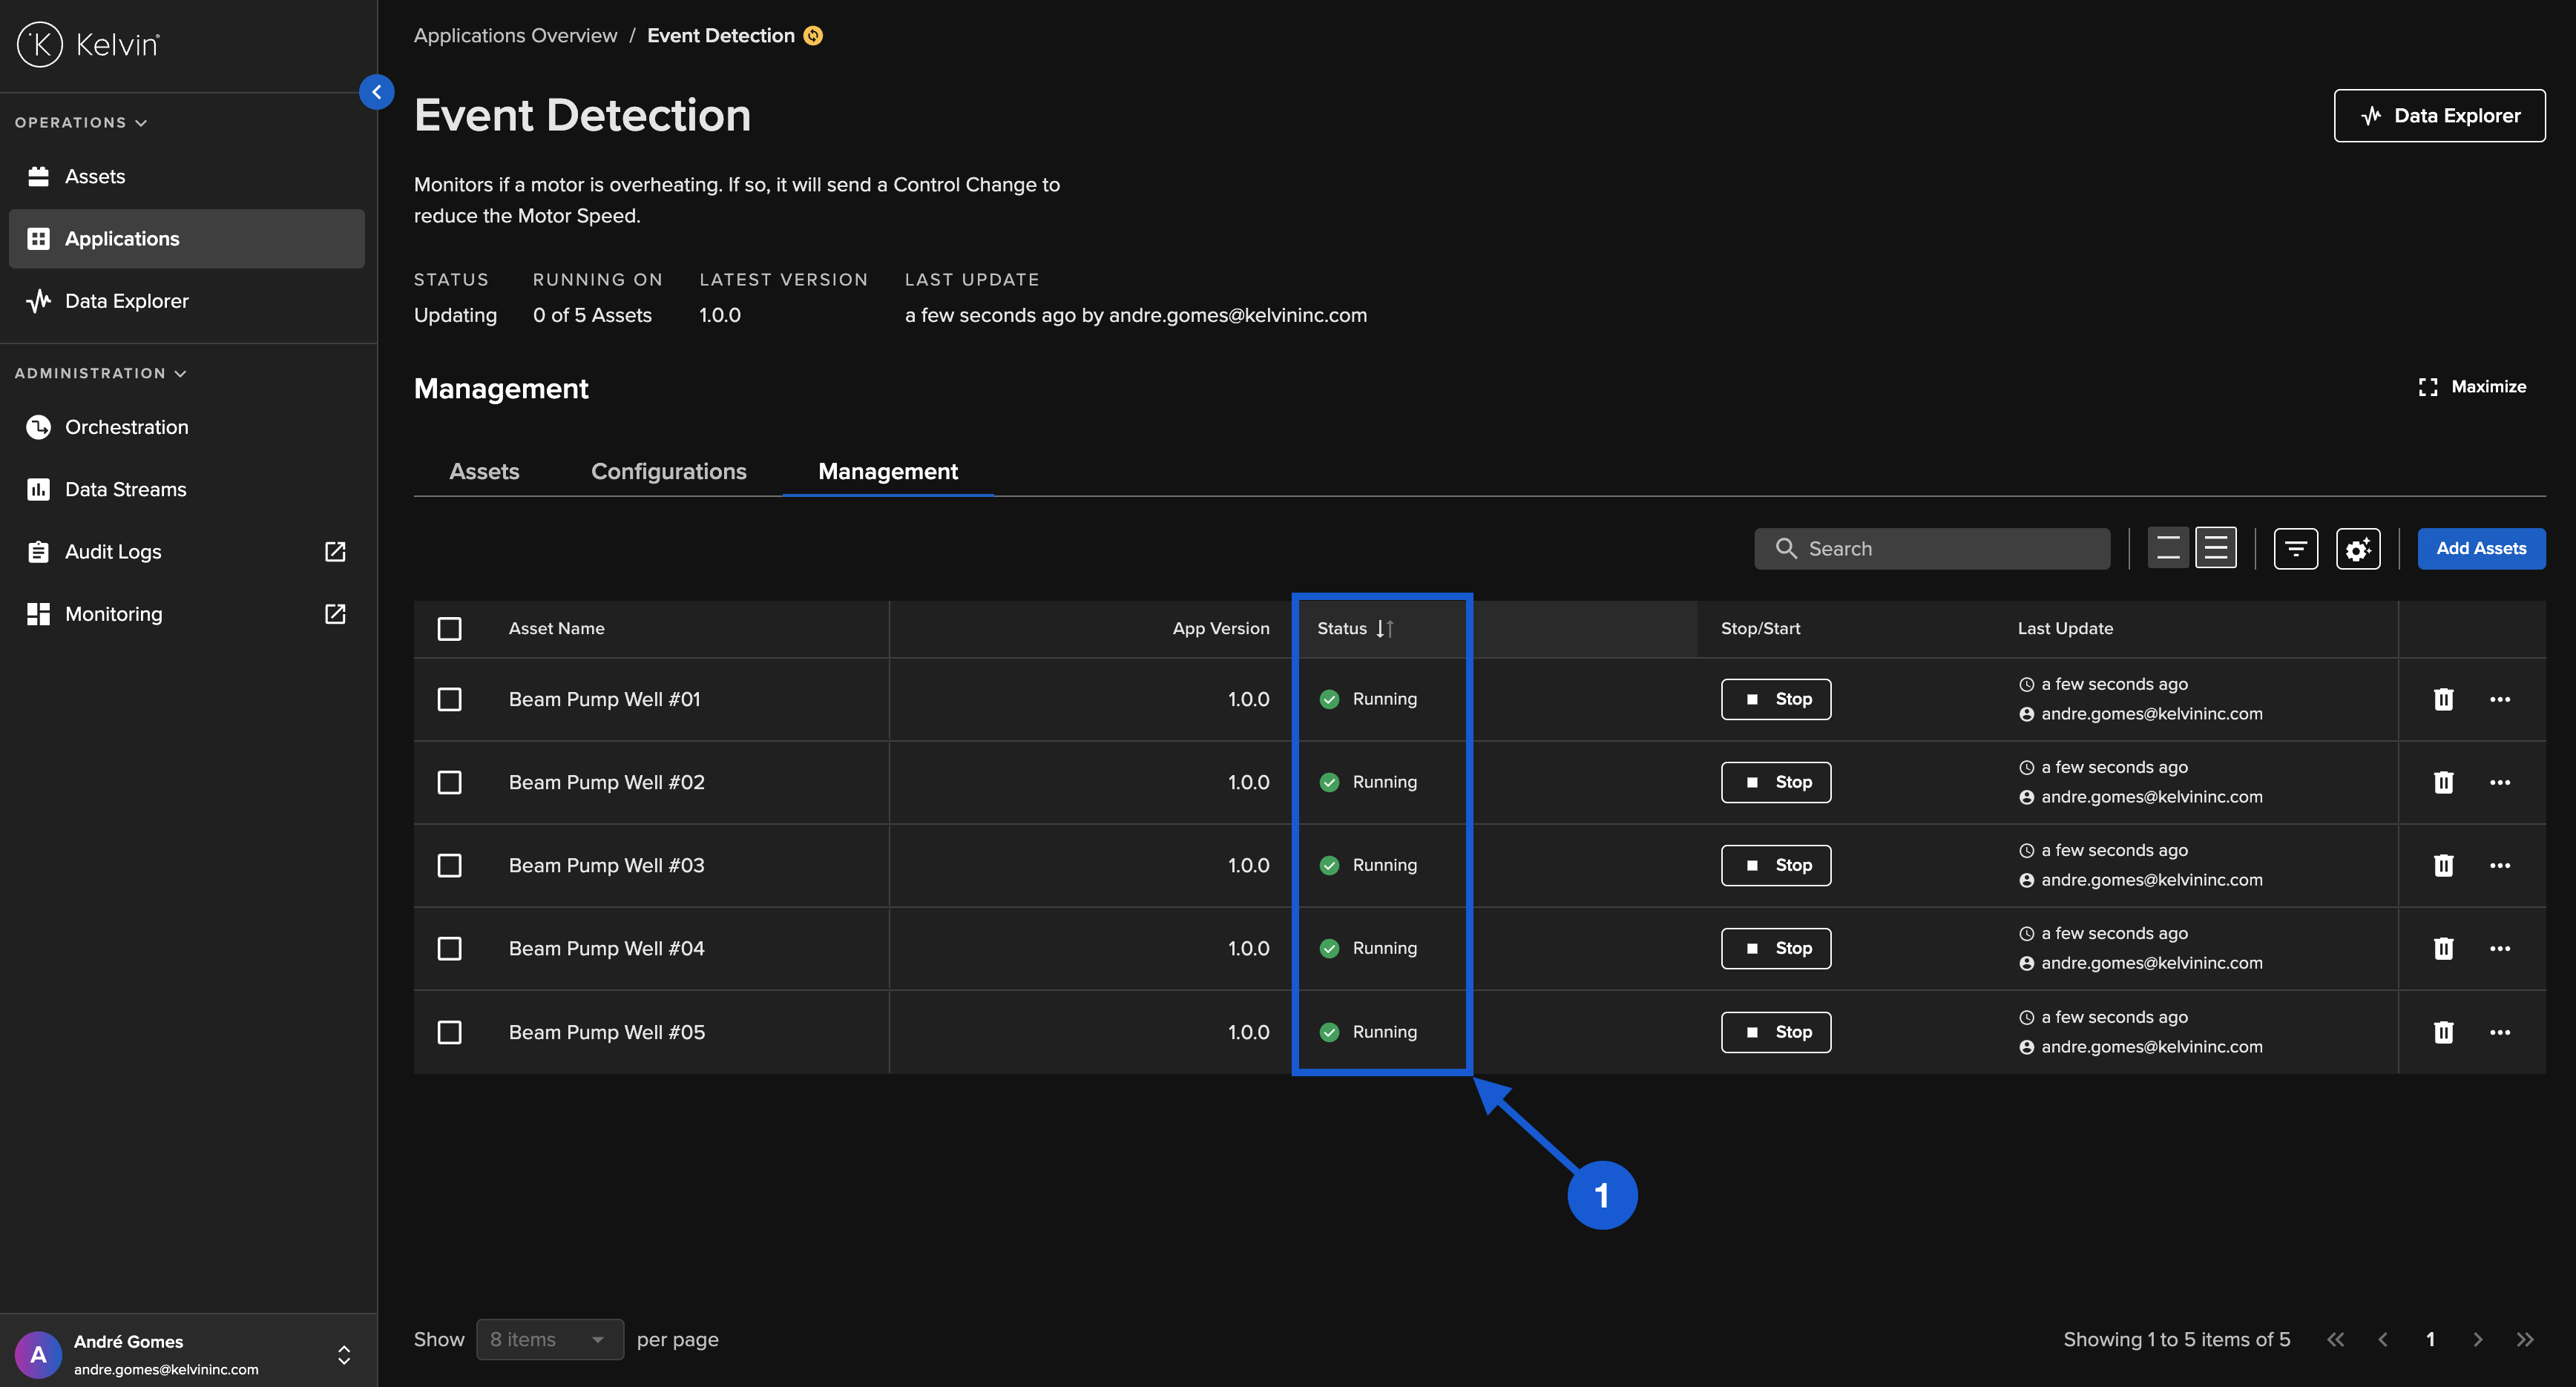Screen dimensions: 2576x1387
Task: Toggle the expanded list view icon
Action: 2216,548
